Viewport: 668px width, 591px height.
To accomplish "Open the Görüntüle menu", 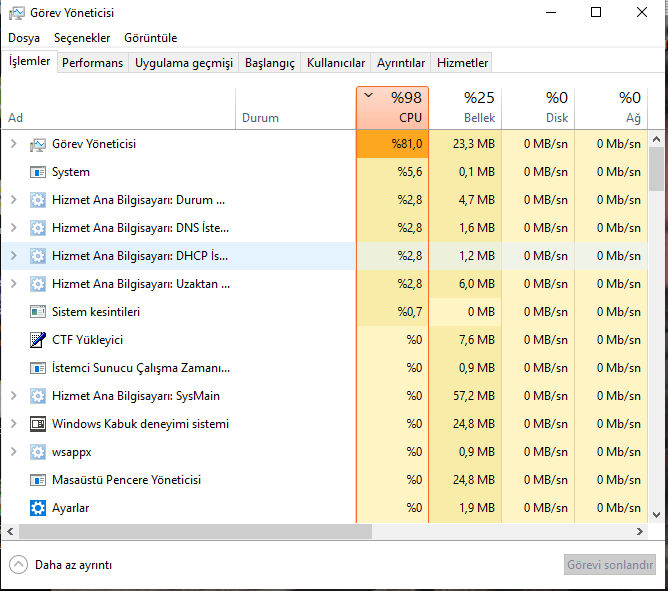I will point(150,38).
